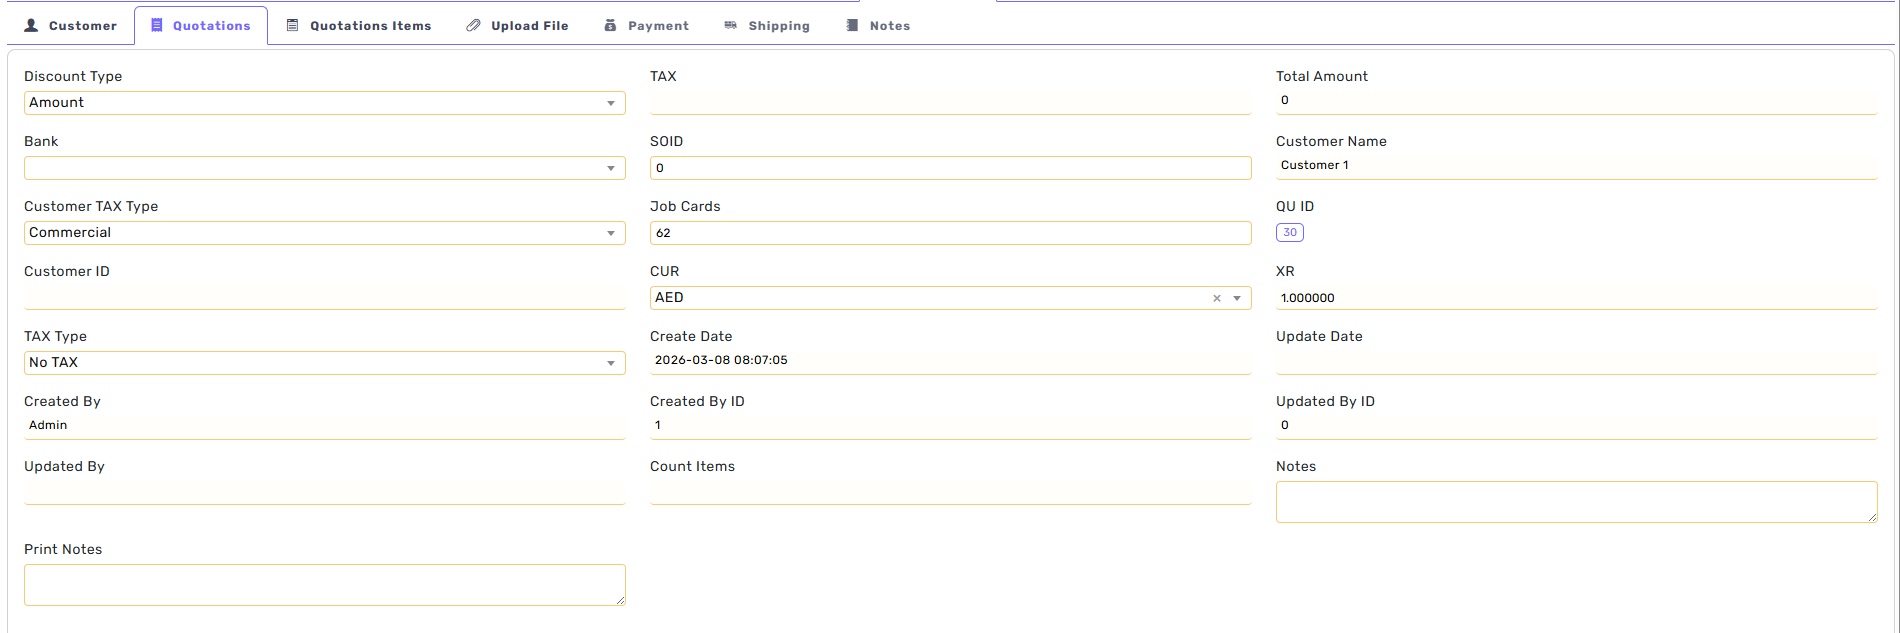Click the Upload File paperclip icon
Screen dimensions: 1900x633
tap(473, 26)
